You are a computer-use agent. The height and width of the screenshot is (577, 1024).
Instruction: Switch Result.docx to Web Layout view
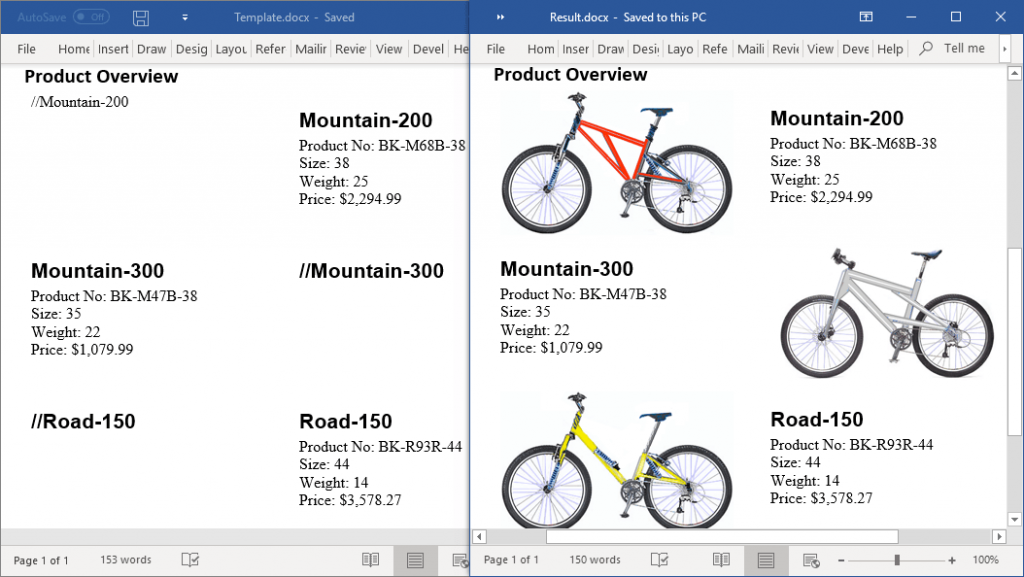tap(812, 560)
